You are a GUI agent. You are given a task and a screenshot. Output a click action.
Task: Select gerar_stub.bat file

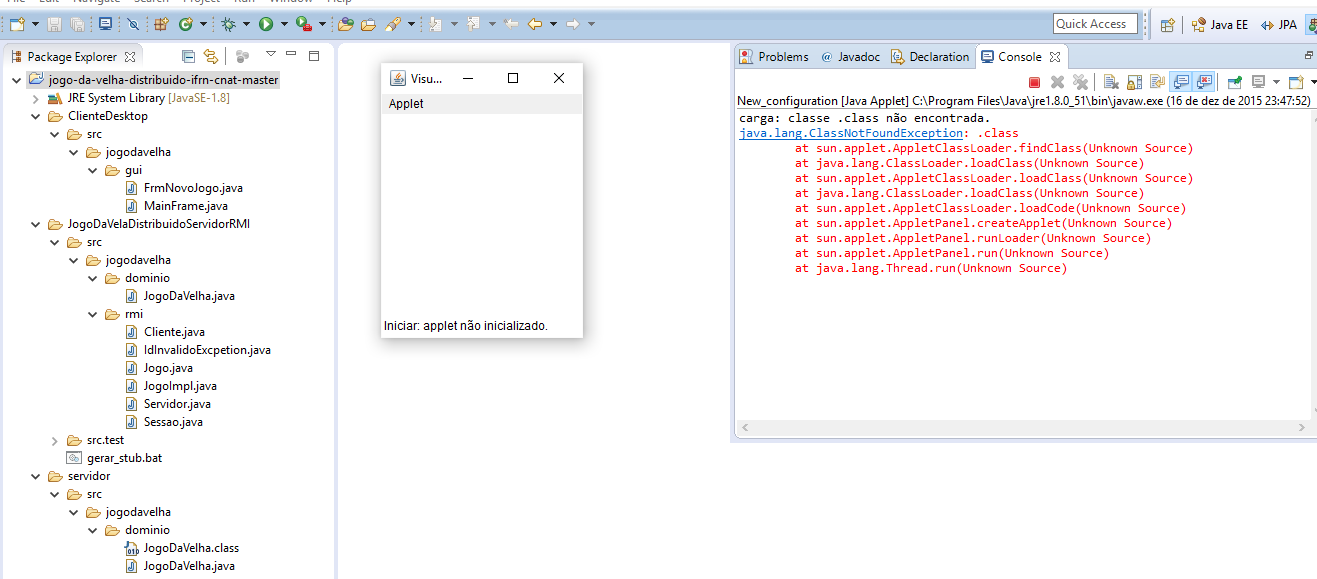click(x=114, y=458)
